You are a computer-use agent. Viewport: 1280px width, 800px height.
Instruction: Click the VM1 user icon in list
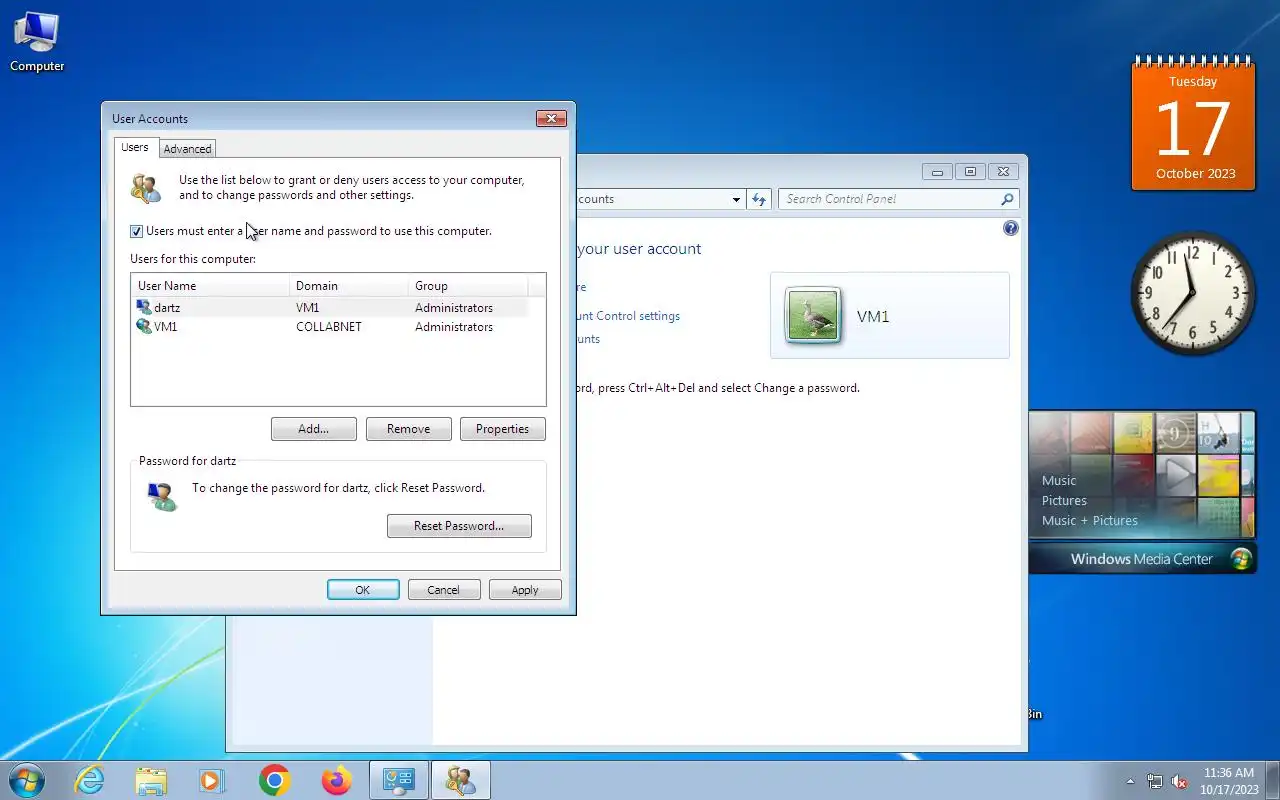pyautogui.click(x=144, y=326)
